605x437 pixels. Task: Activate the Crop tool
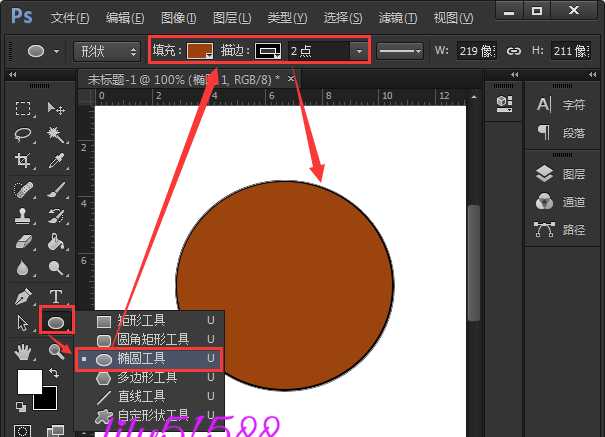24,161
